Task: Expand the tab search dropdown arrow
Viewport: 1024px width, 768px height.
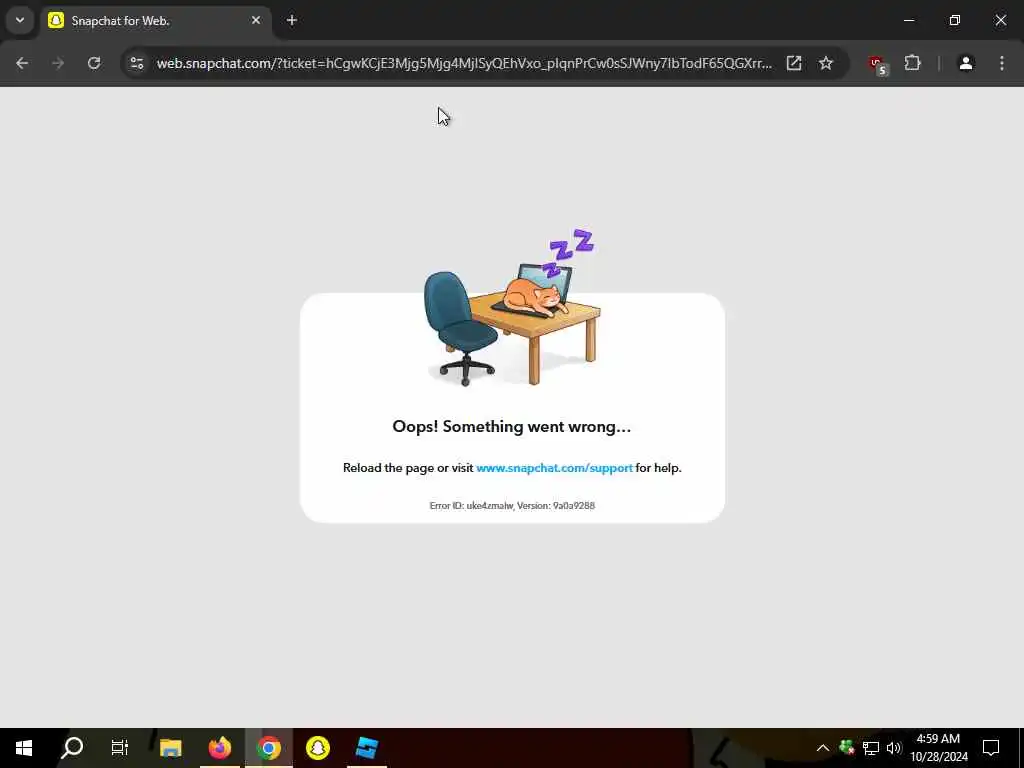Action: point(20,20)
